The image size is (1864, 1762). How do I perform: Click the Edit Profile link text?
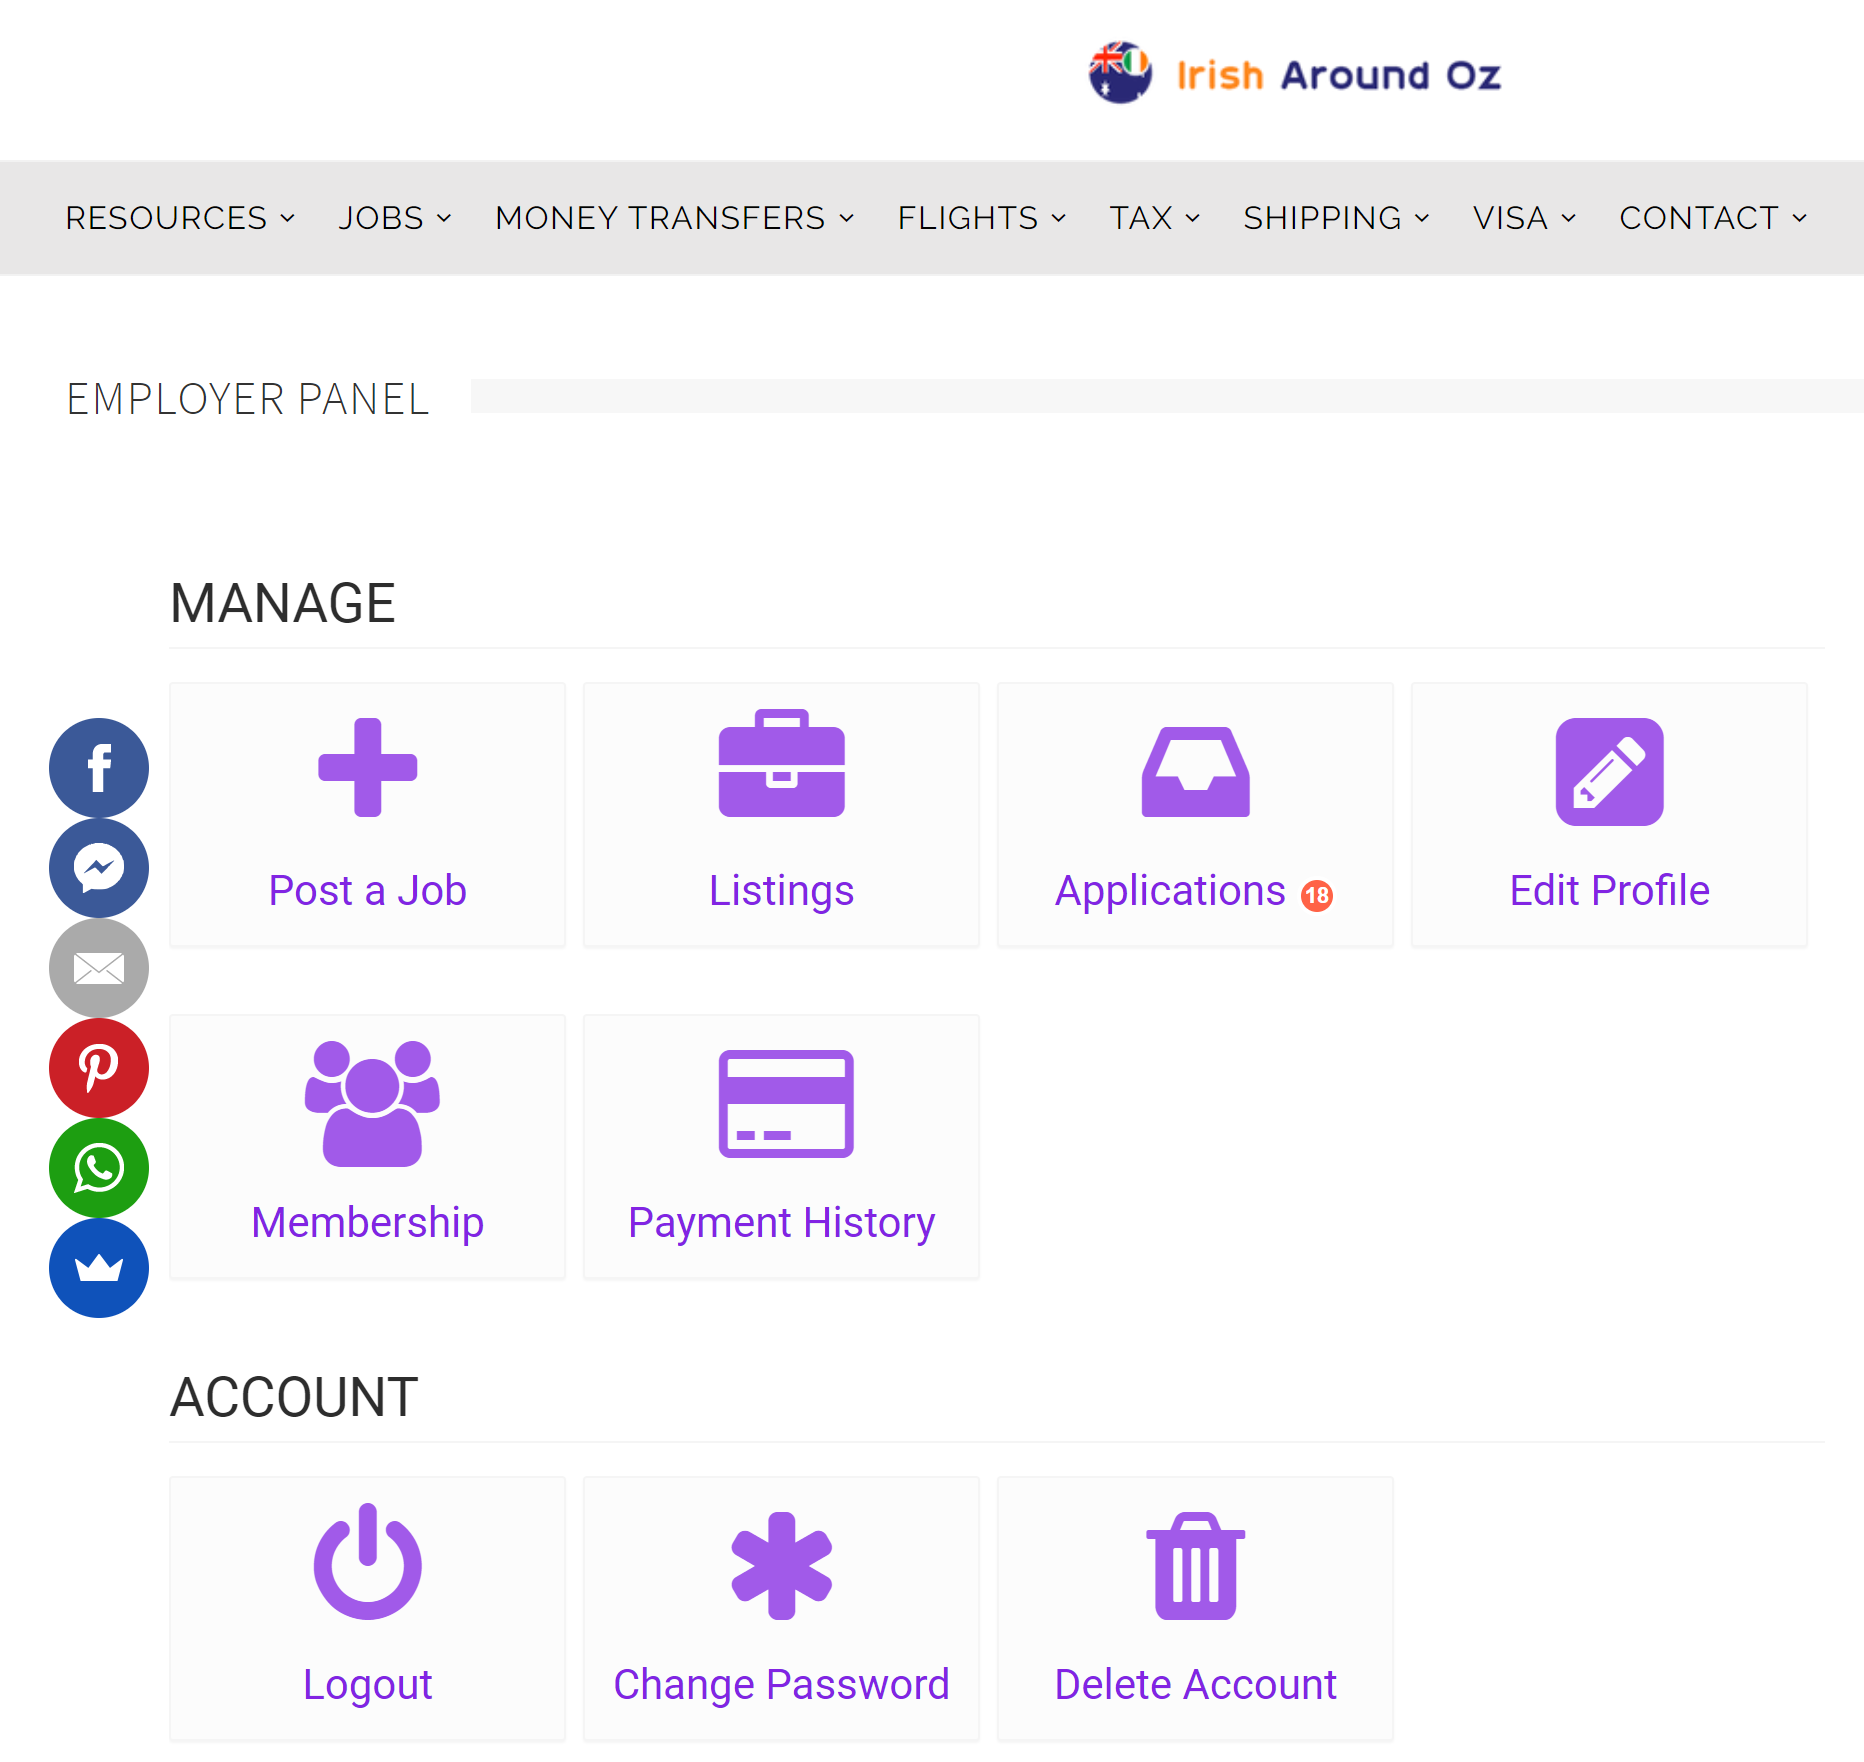point(1610,890)
